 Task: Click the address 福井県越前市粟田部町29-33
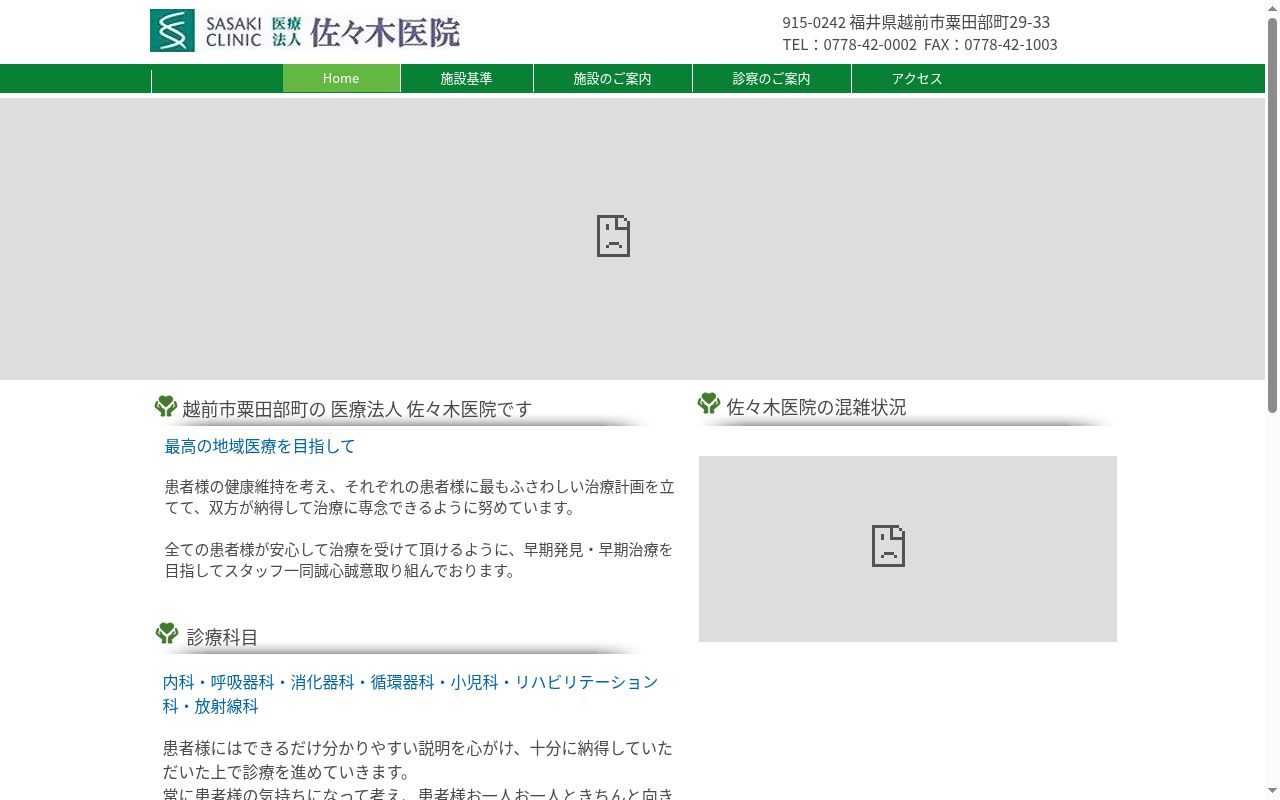[950, 22]
